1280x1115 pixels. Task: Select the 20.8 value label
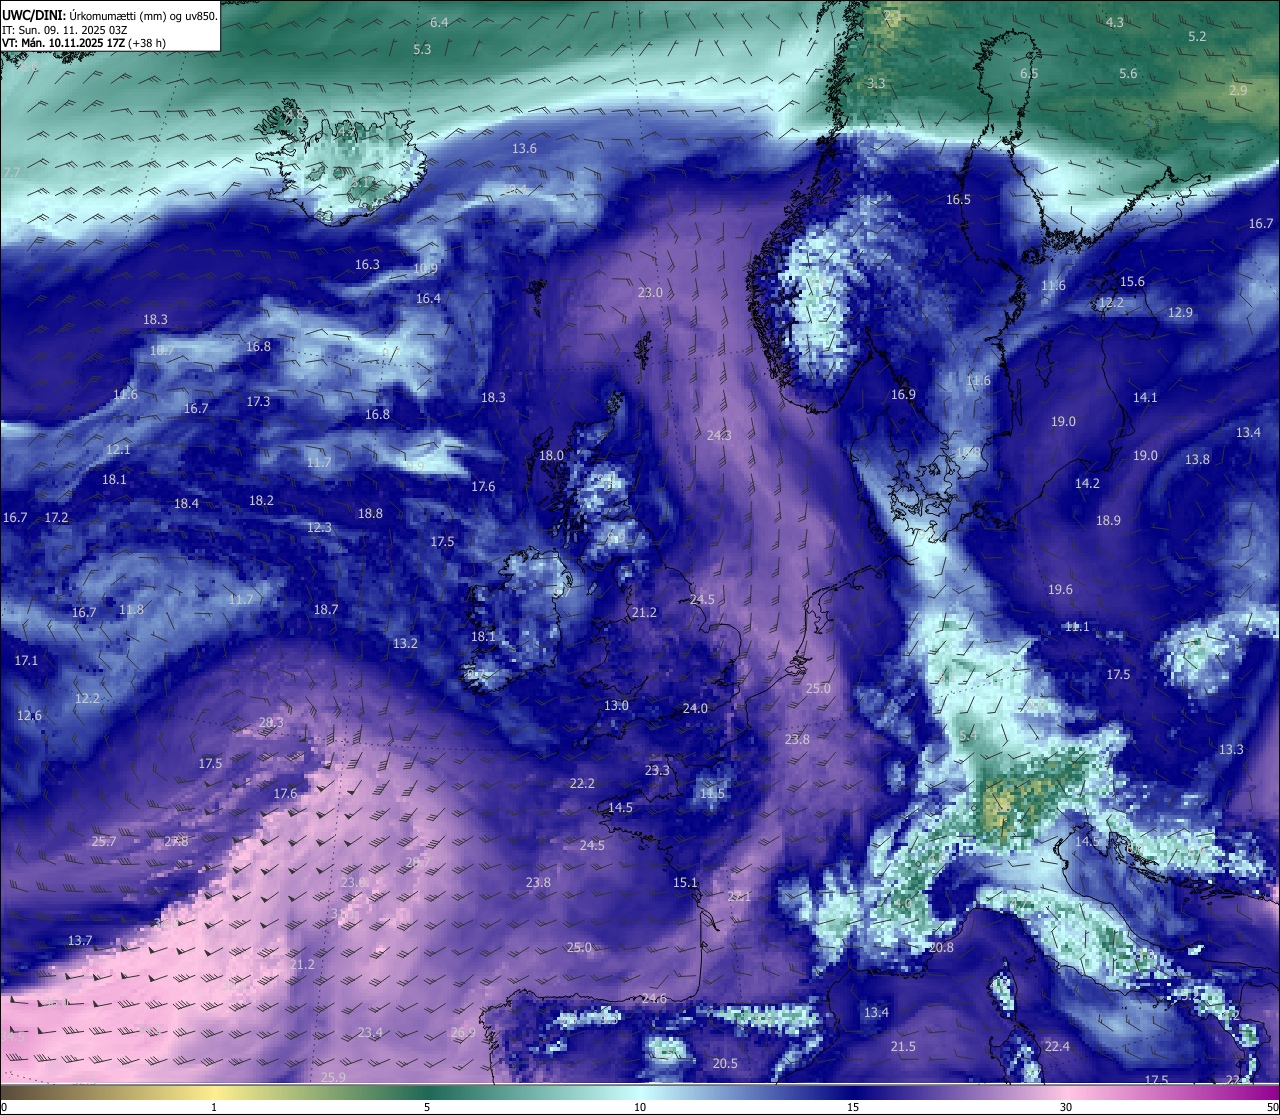click(941, 947)
